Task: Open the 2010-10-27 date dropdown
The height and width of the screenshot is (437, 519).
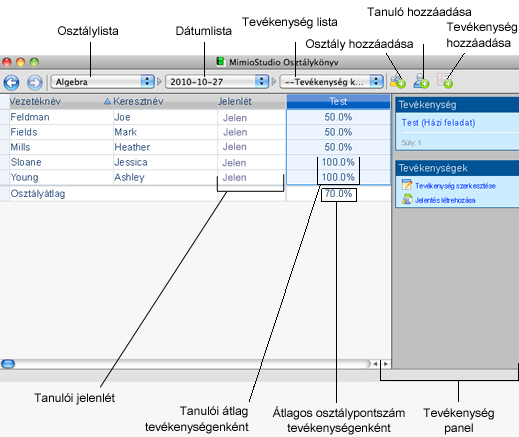Action: click(x=217, y=82)
